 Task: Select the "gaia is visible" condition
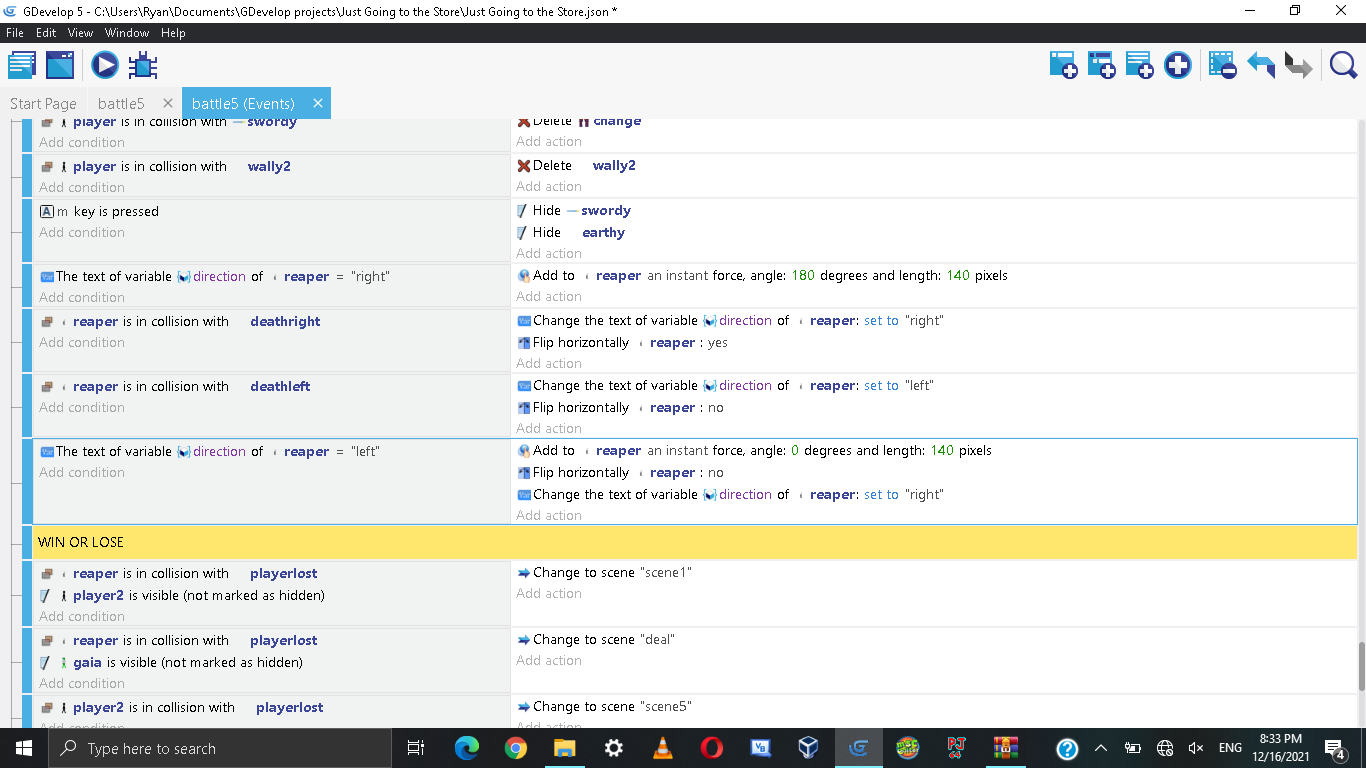[171, 662]
